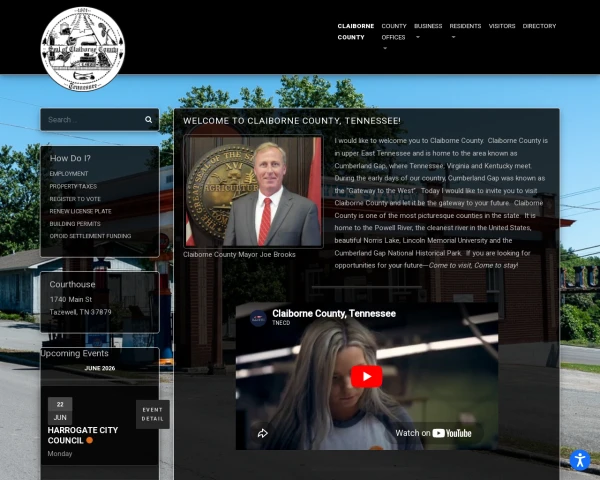
Task: Expand the Business menu dropdown arrow
Action: [417, 38]
